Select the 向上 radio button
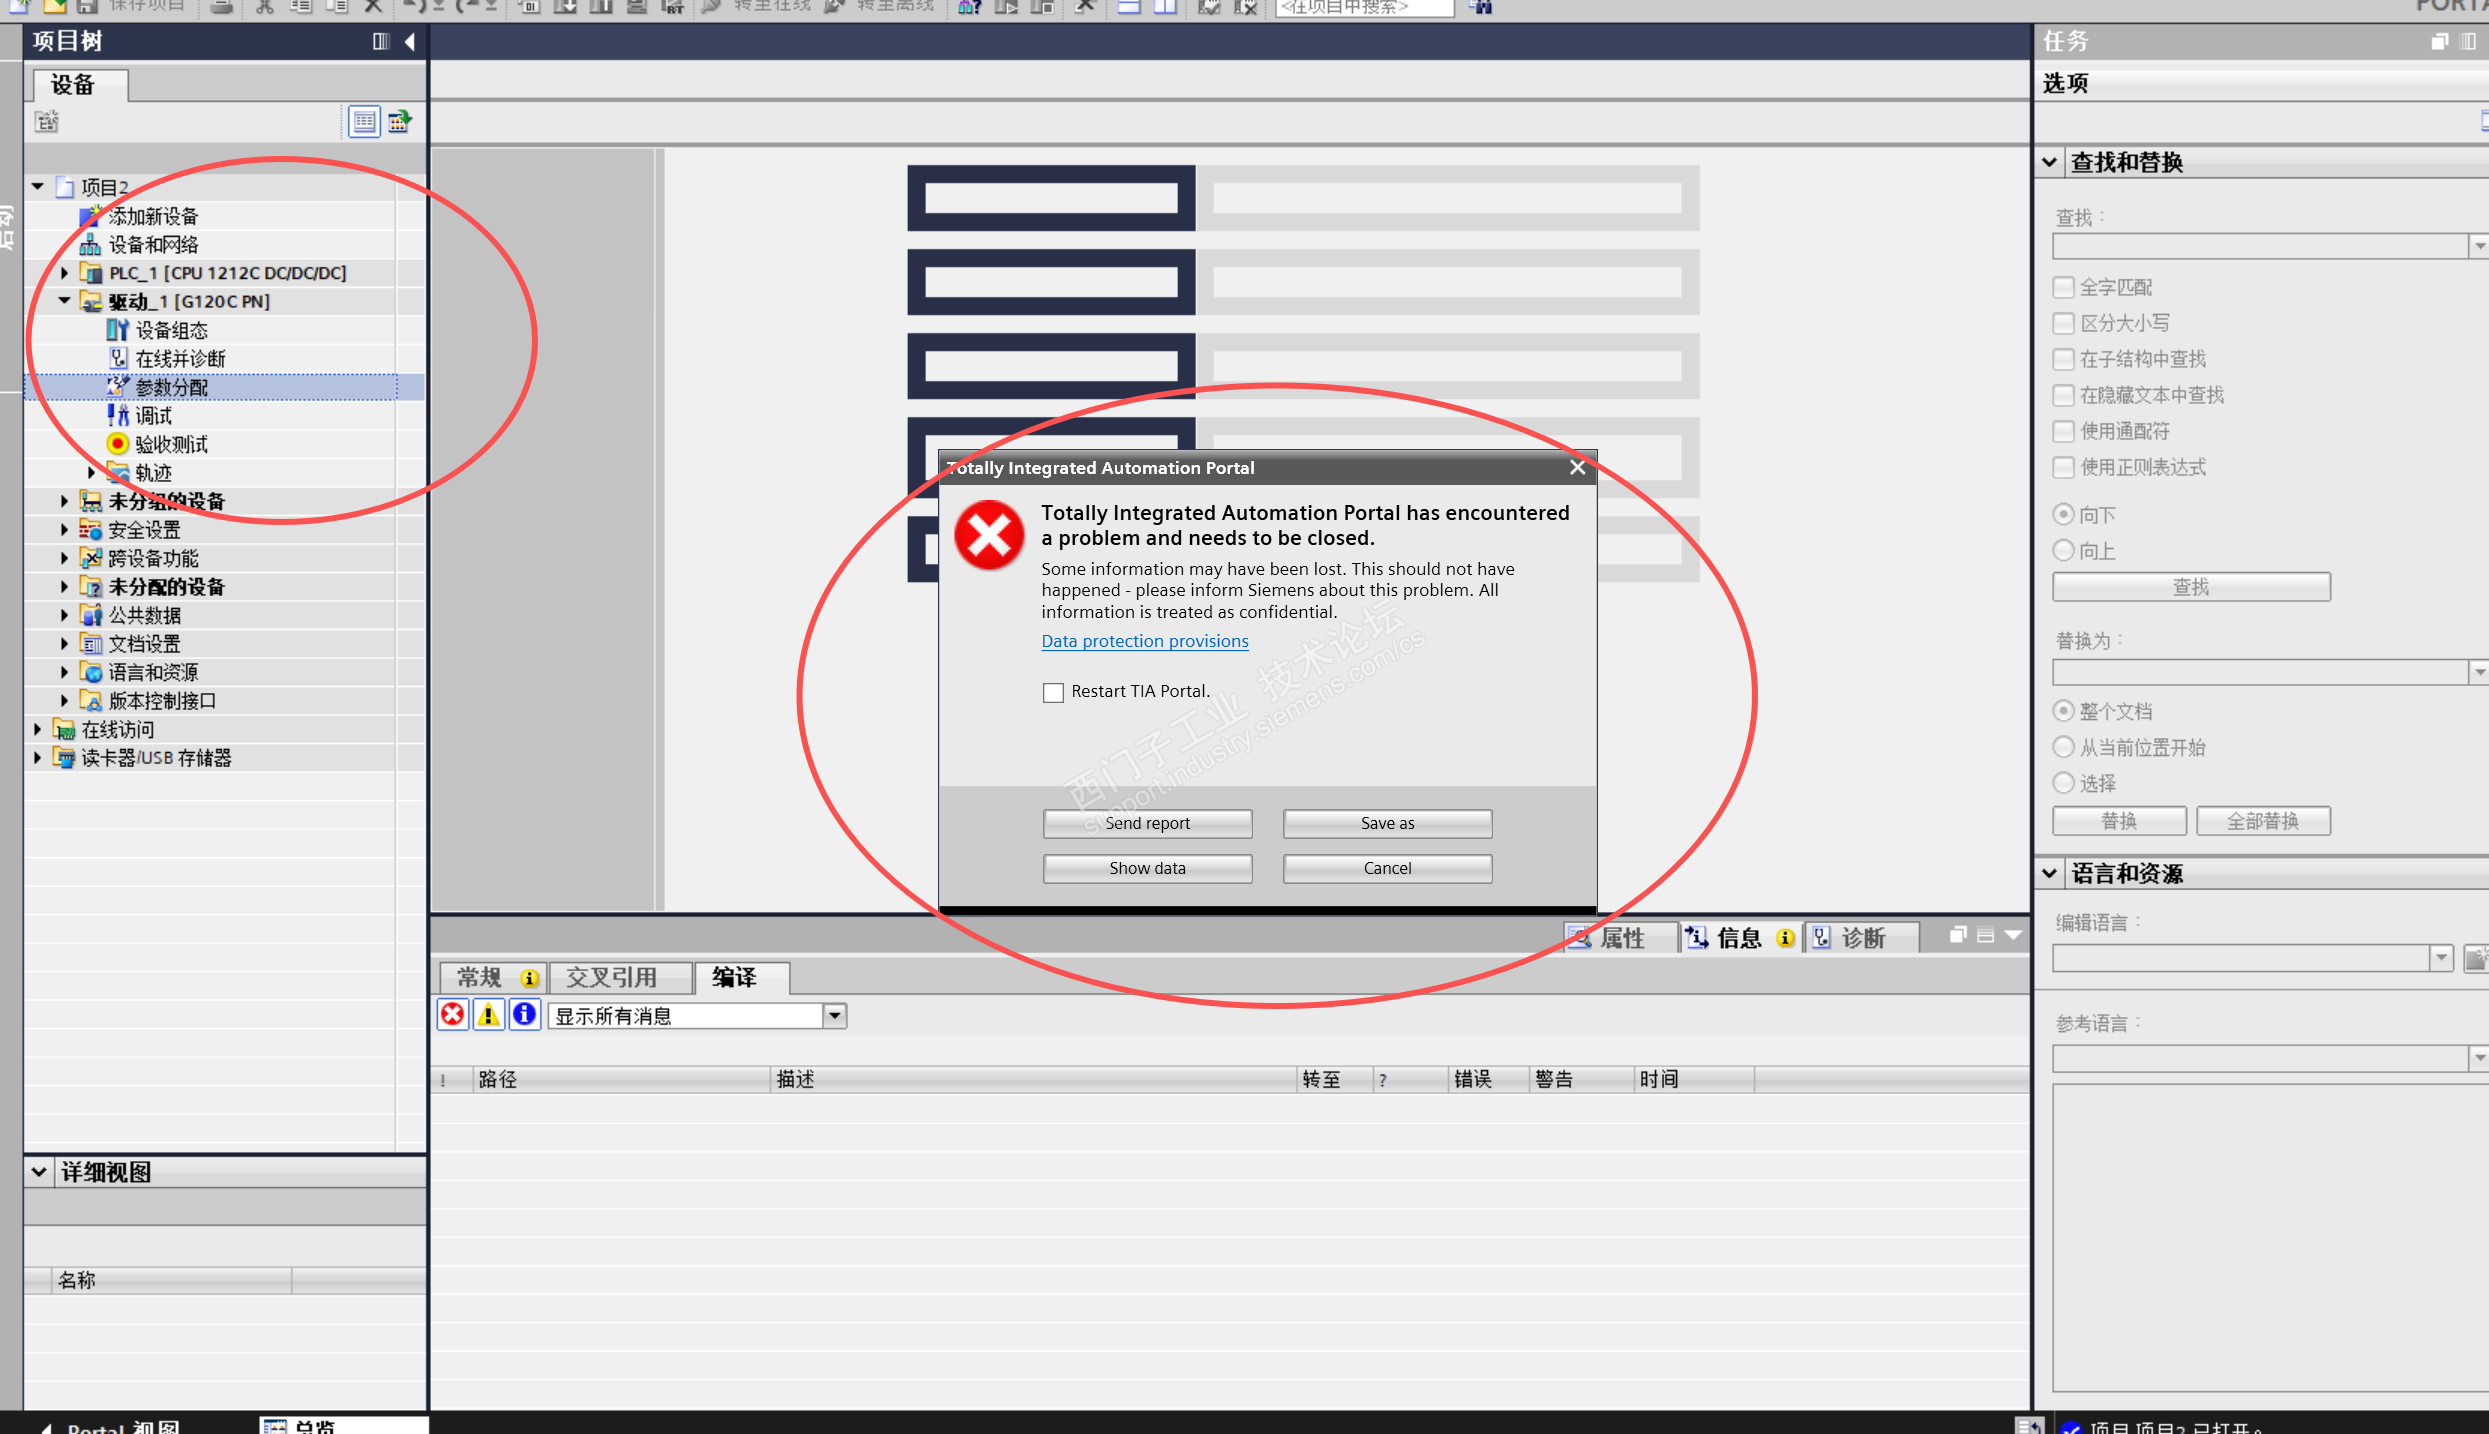Viewport: 2489px width, 1434px height. tap(2063, 551)
